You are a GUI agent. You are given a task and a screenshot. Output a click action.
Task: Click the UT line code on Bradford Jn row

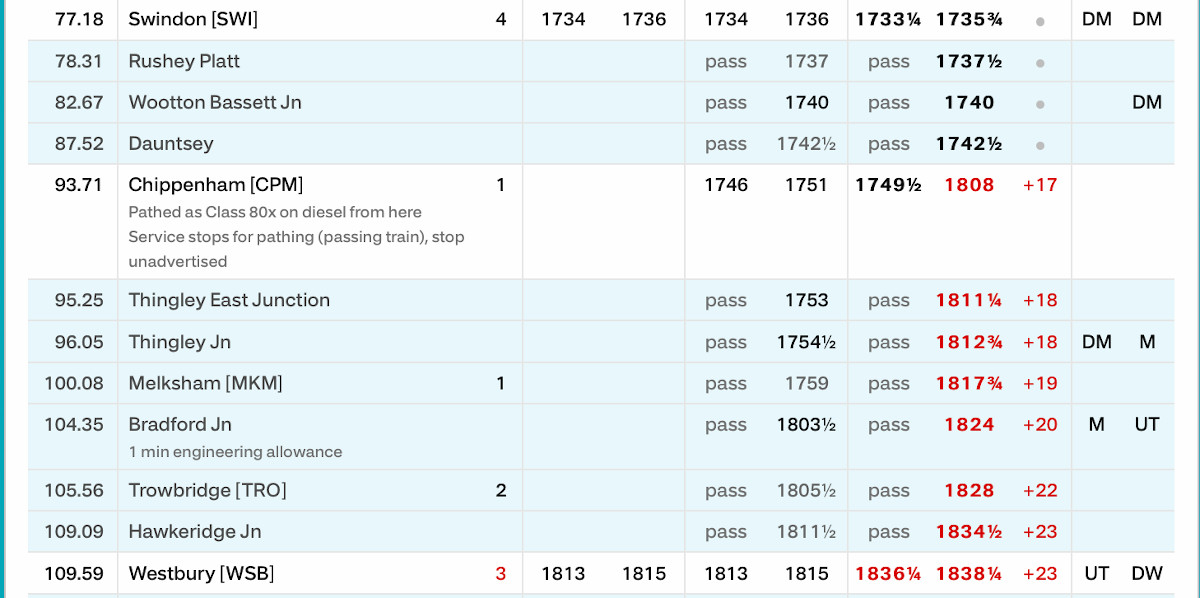(x=1146, y=425)
